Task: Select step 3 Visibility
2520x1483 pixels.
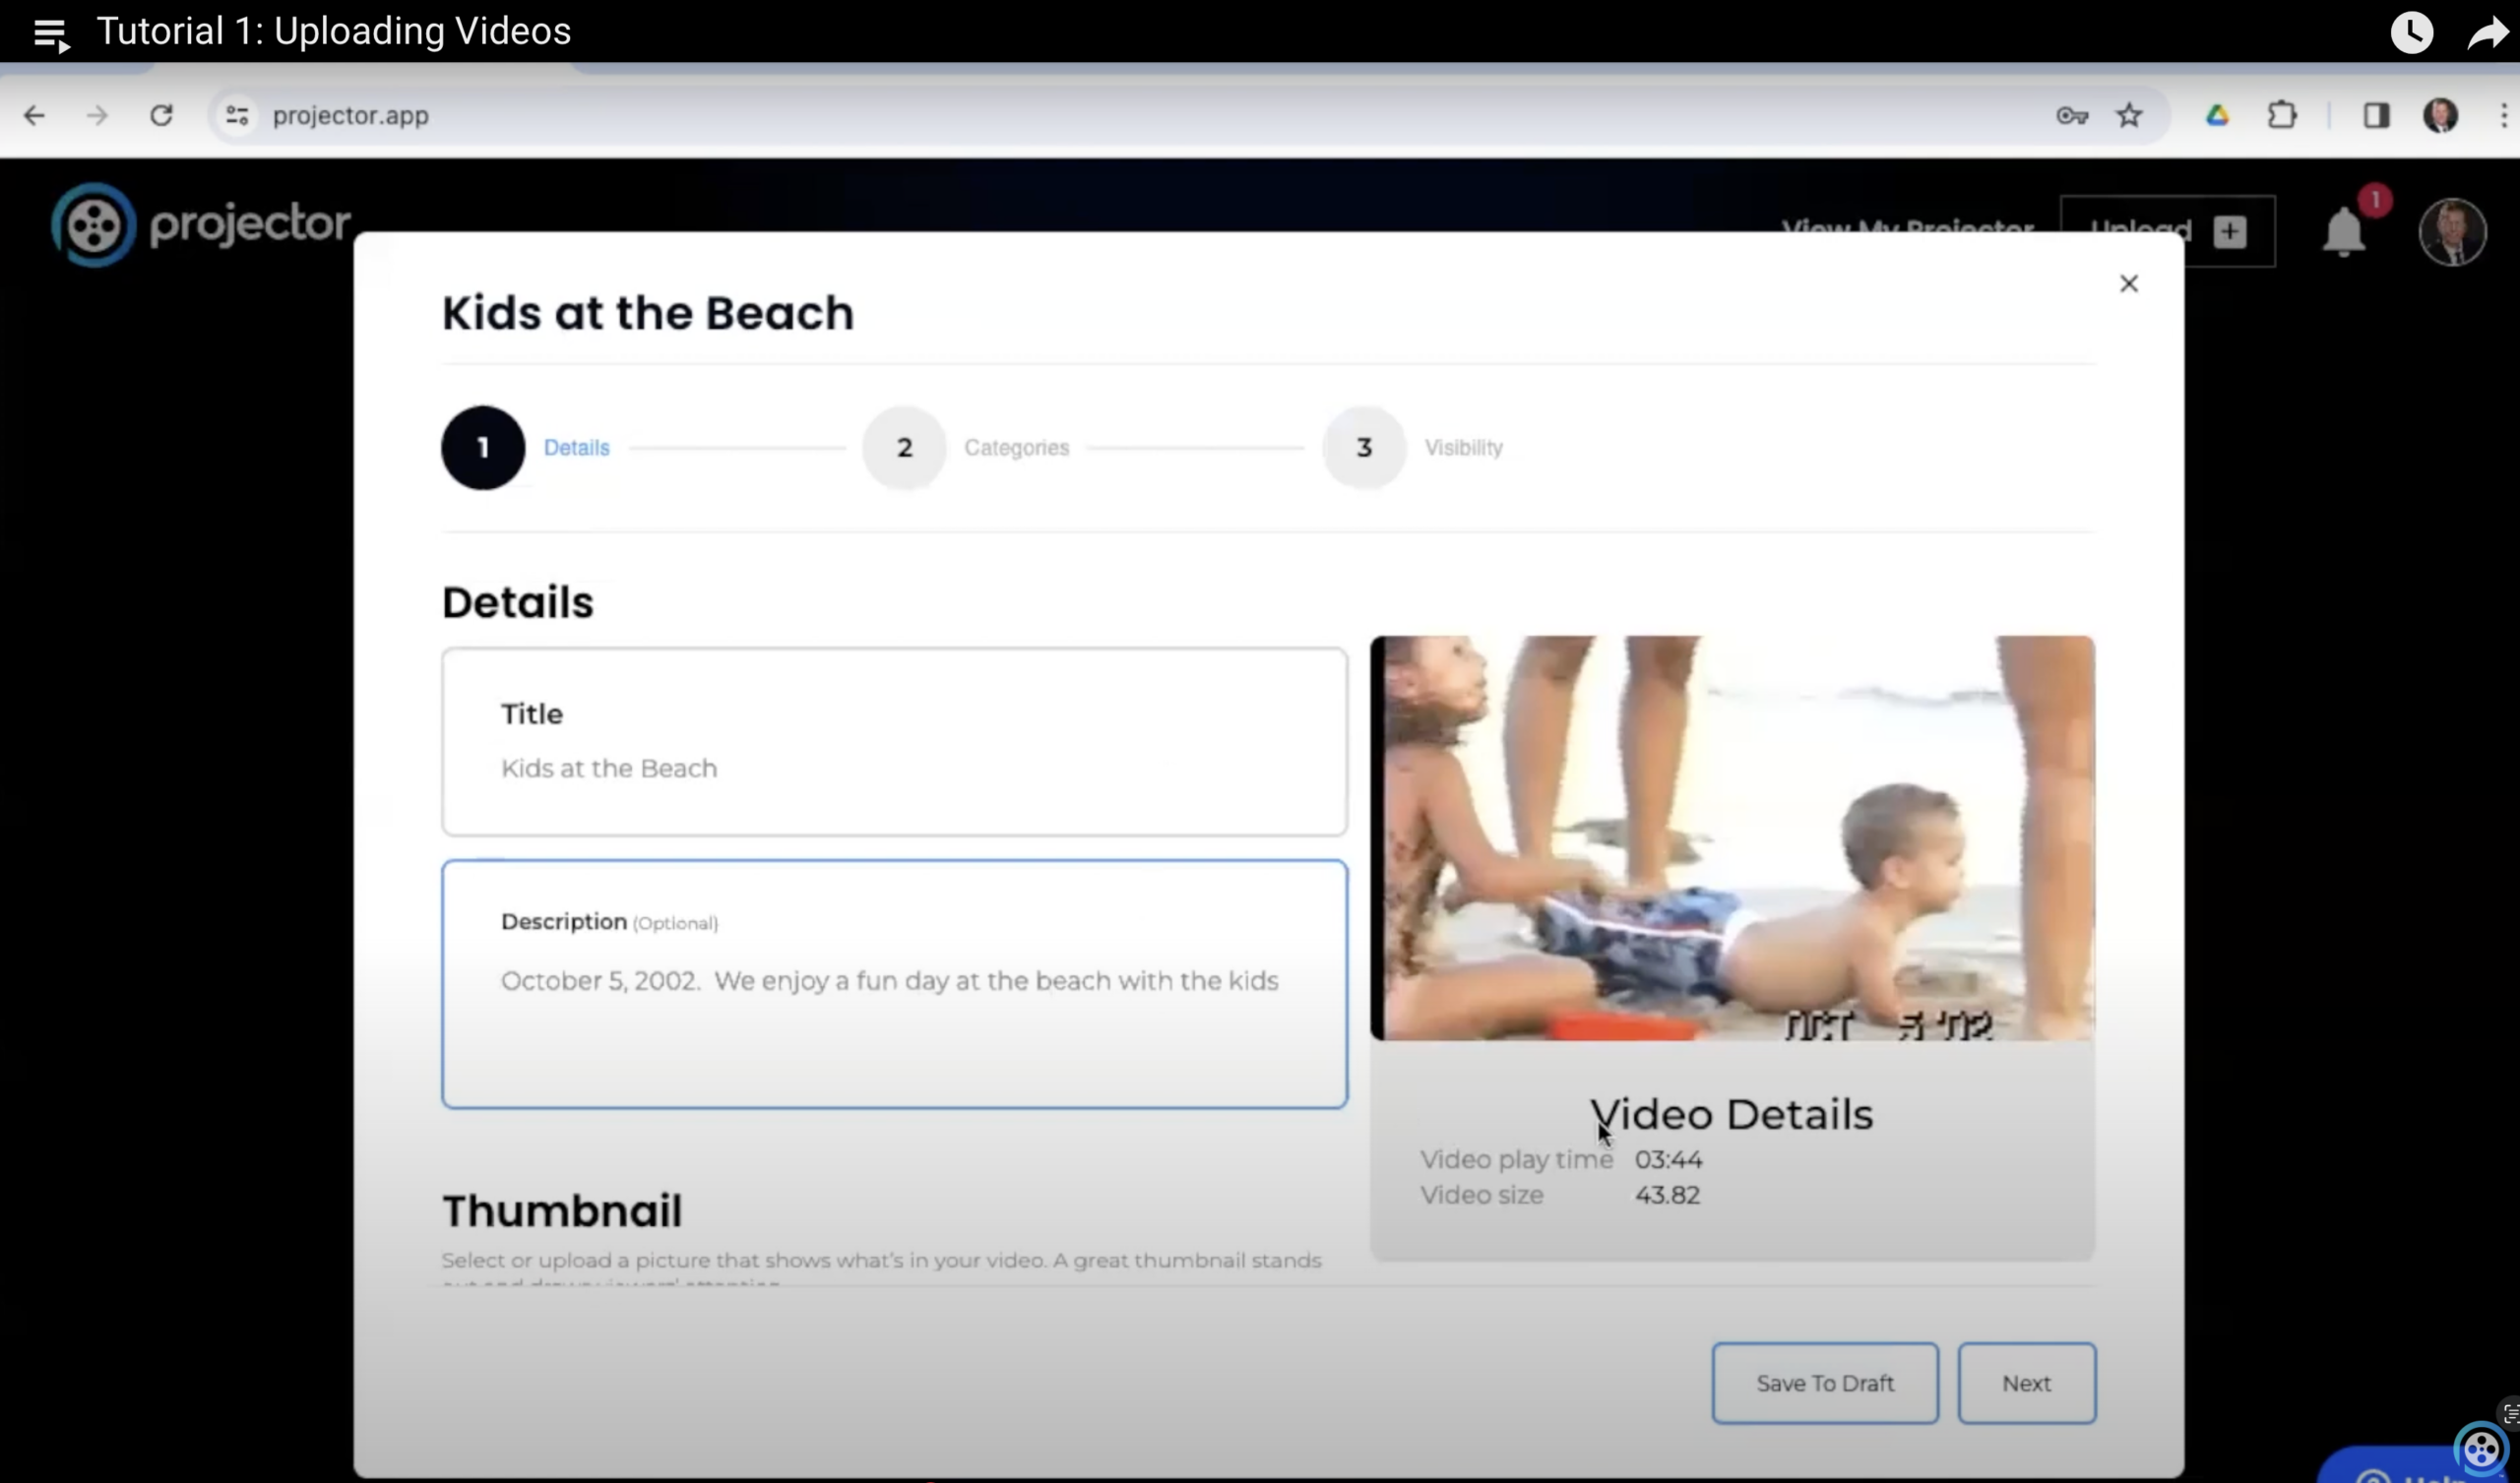Action: coord(1364,447)
